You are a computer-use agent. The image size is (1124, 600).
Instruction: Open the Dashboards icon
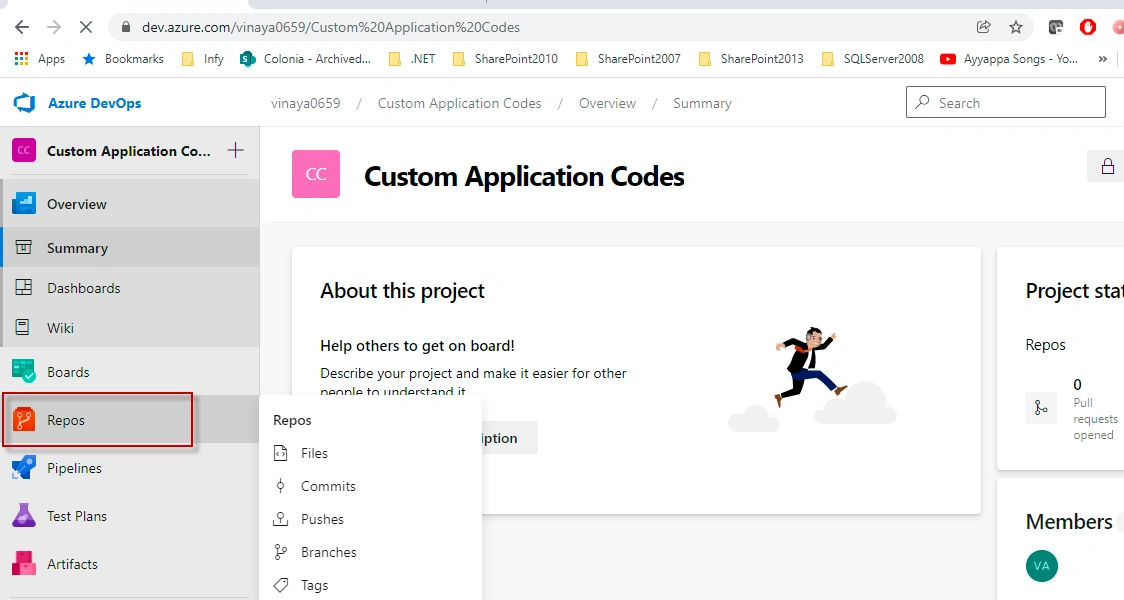(24, 287)
